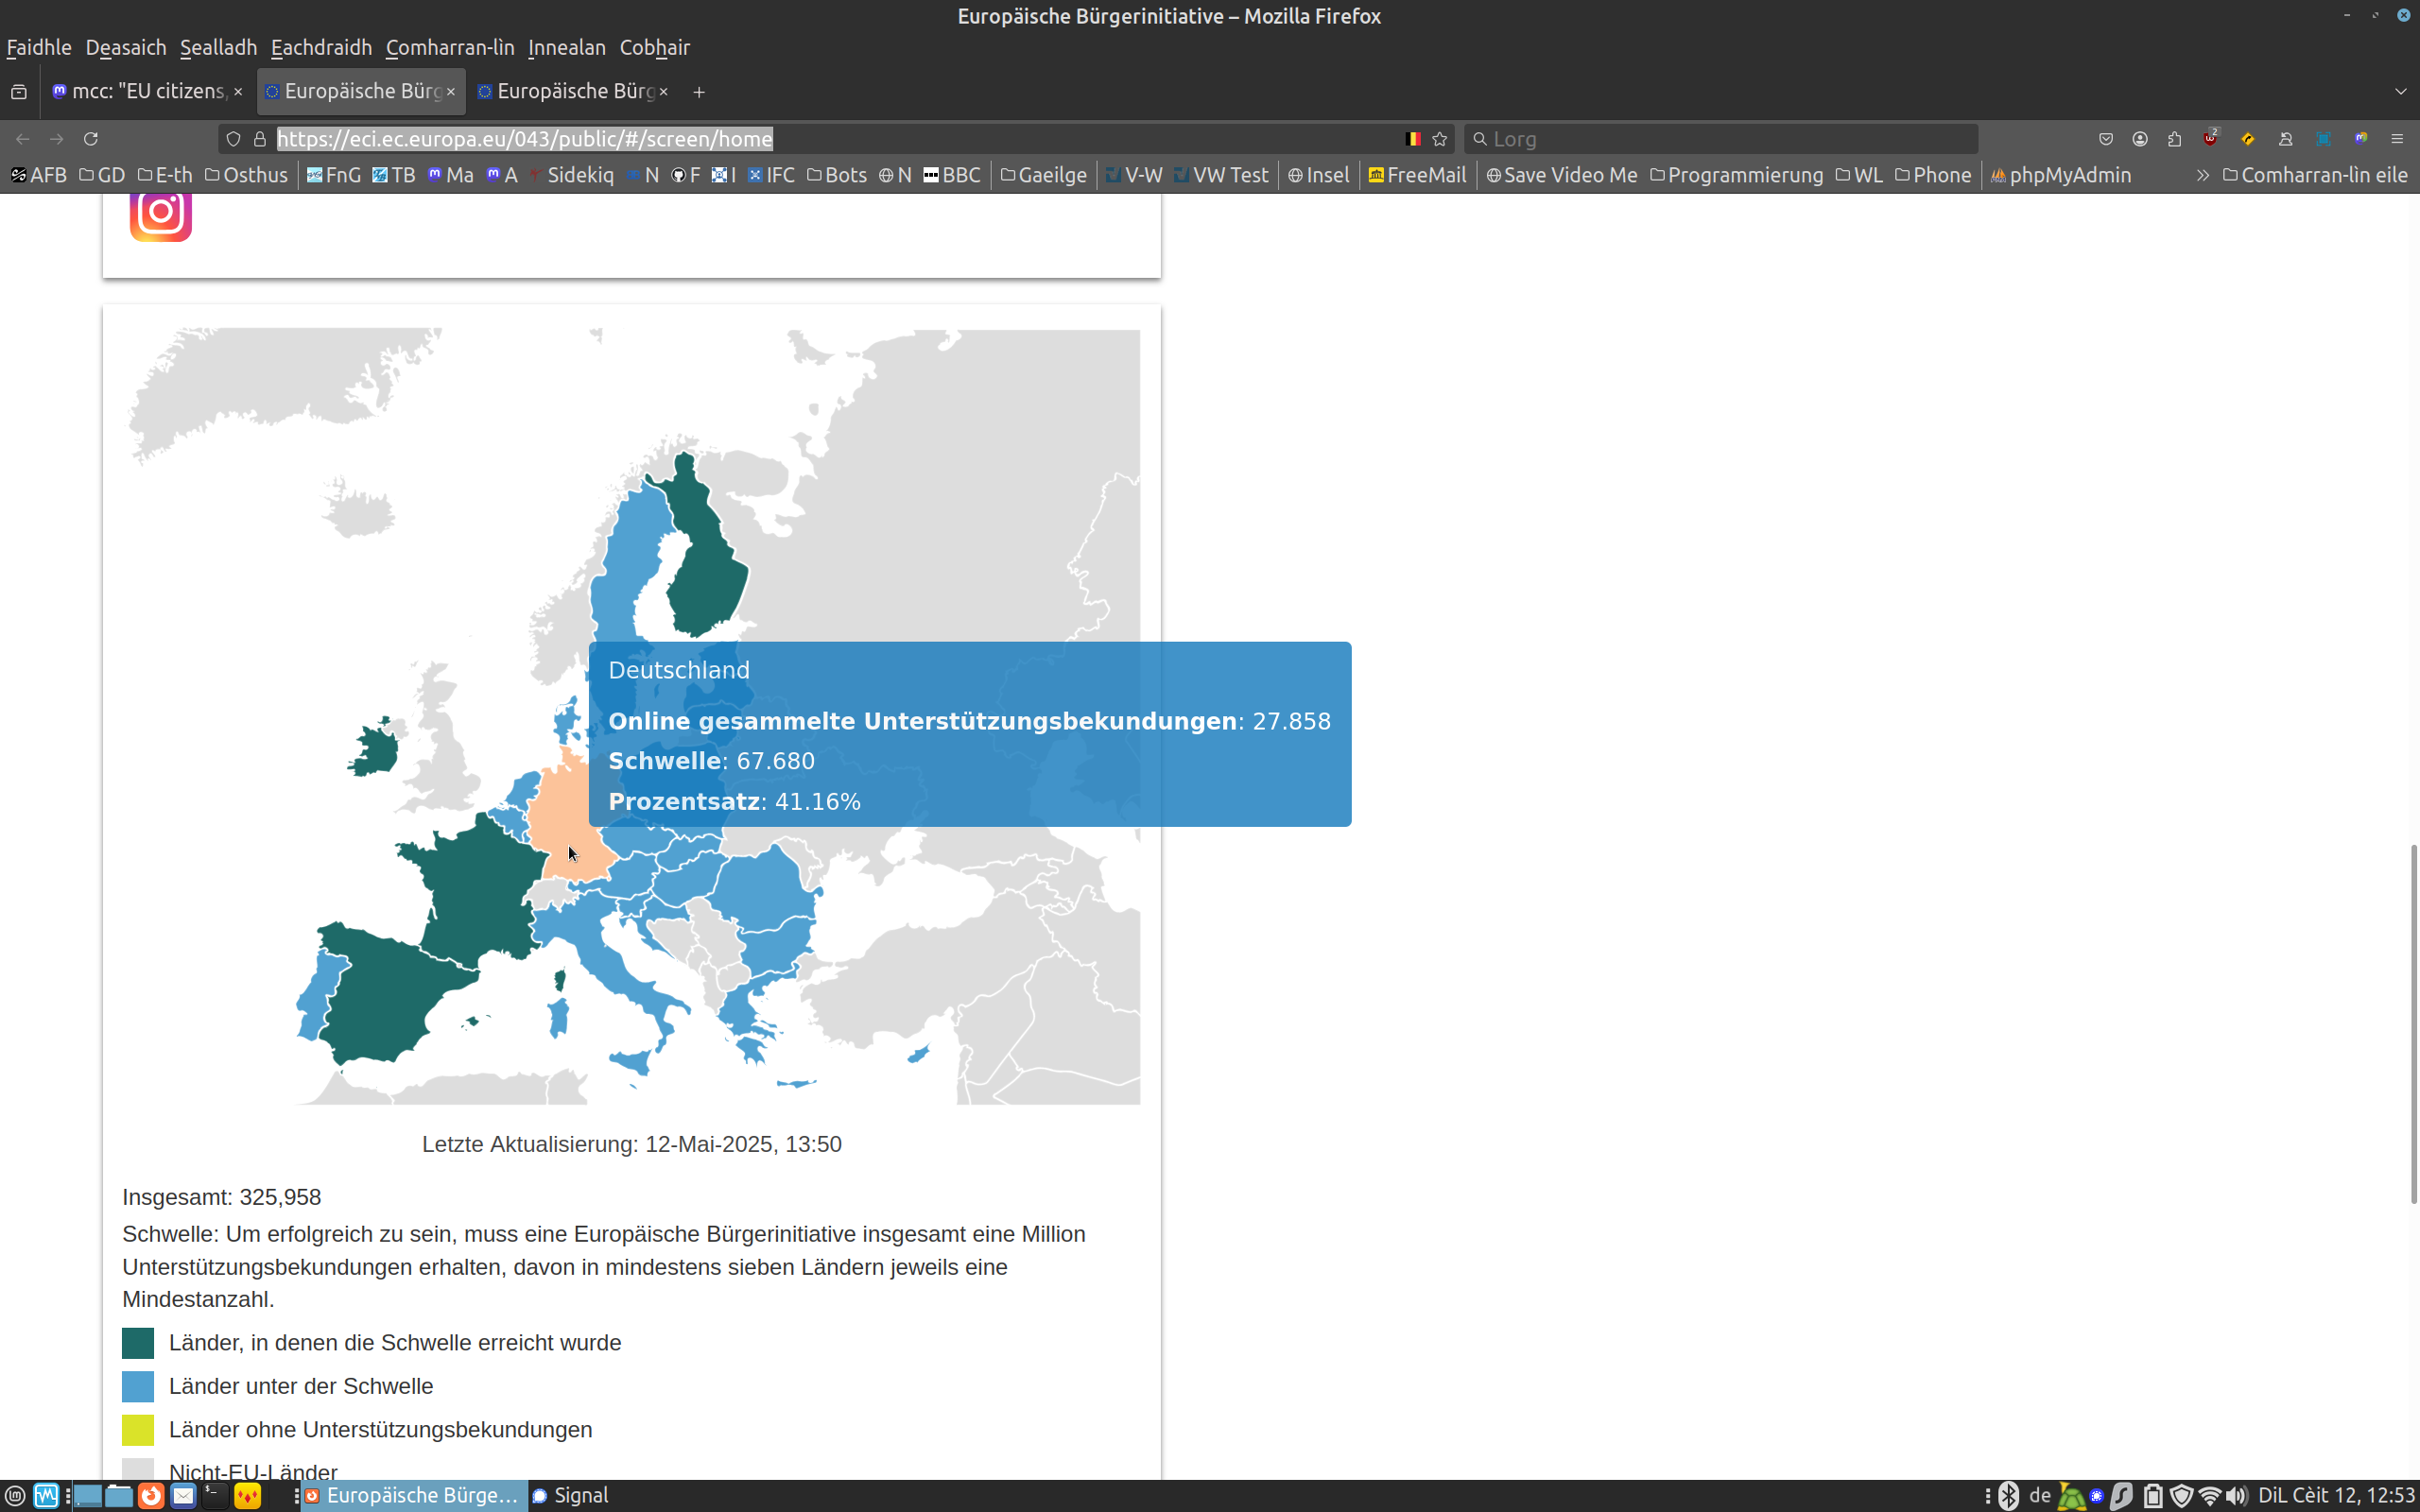
Task: Open the Eachdraidh menu
Action: point(321,47)
